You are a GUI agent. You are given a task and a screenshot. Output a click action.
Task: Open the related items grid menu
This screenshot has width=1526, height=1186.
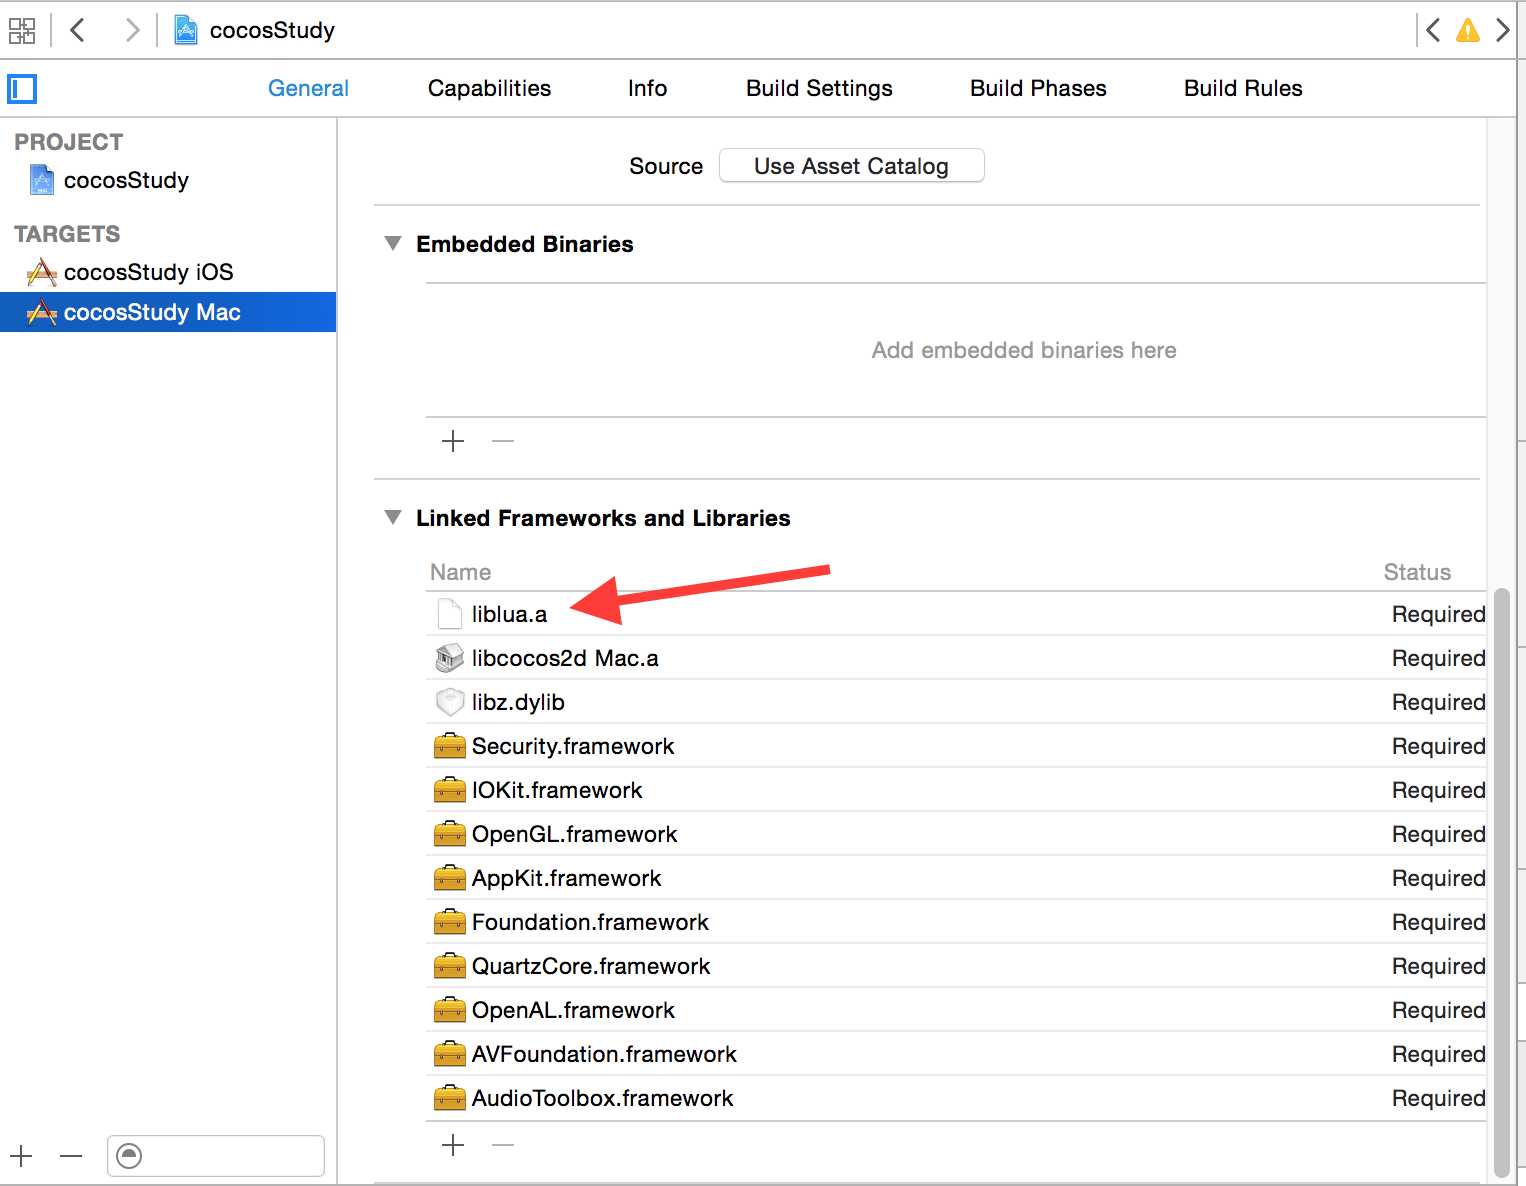click(x=22, y=31)
